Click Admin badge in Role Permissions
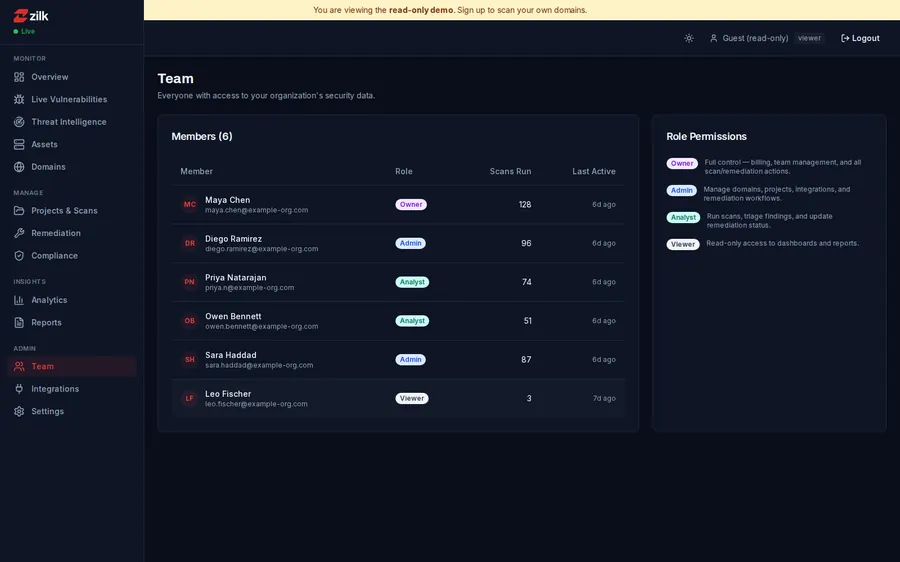The image size is (900, 562). point(681,190)
